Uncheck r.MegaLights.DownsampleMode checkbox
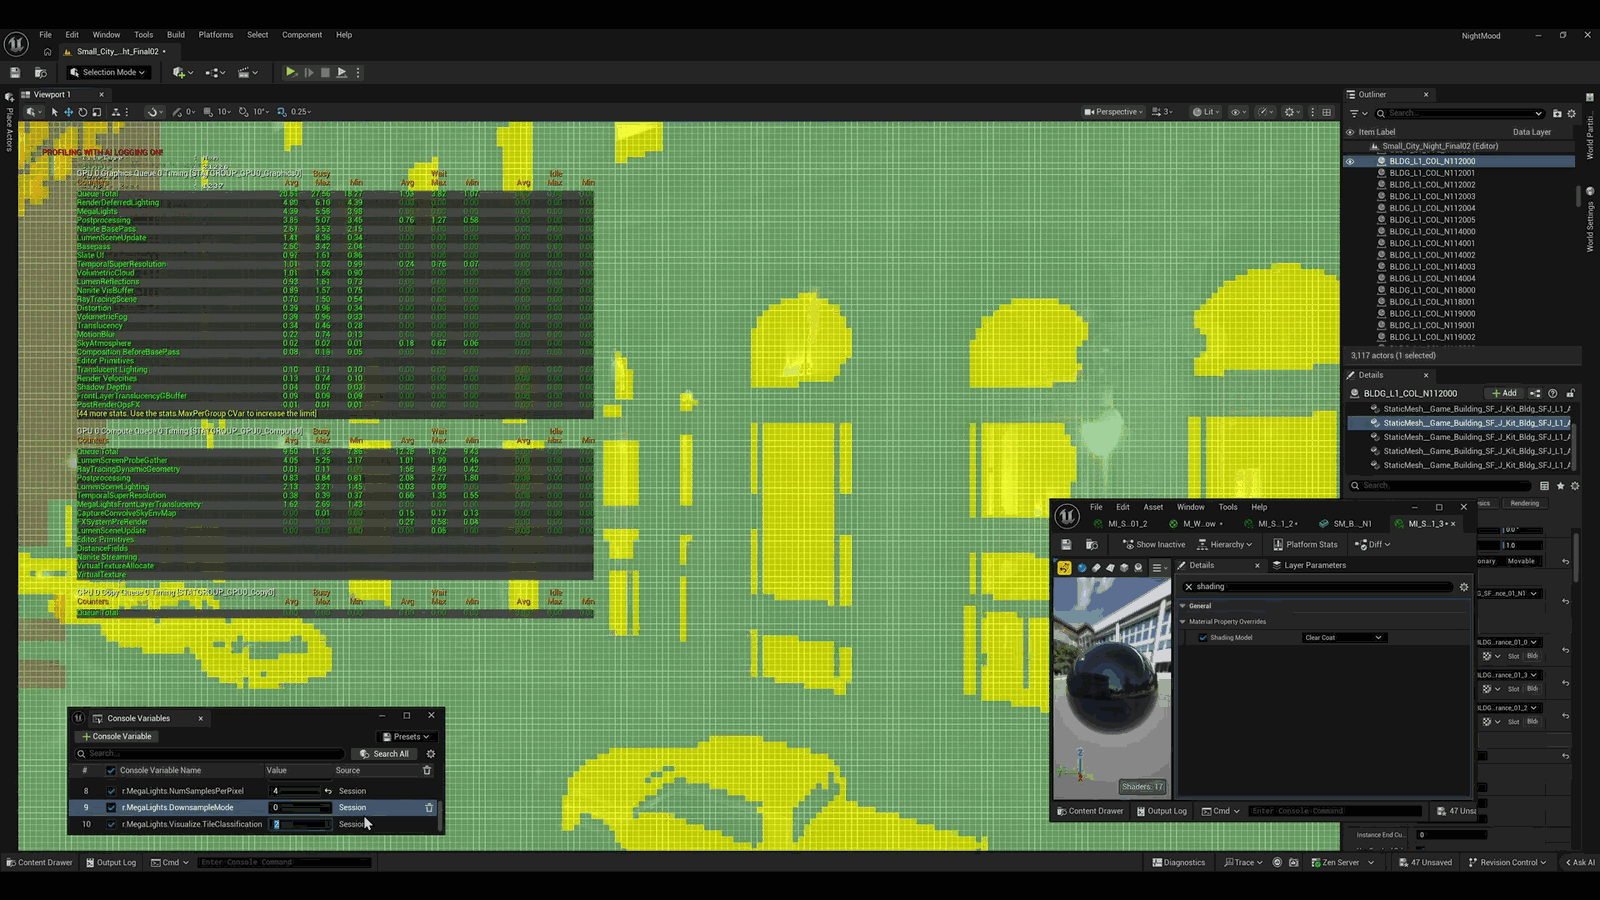Viewport: 1600px width, 900px height. (111, 807)
